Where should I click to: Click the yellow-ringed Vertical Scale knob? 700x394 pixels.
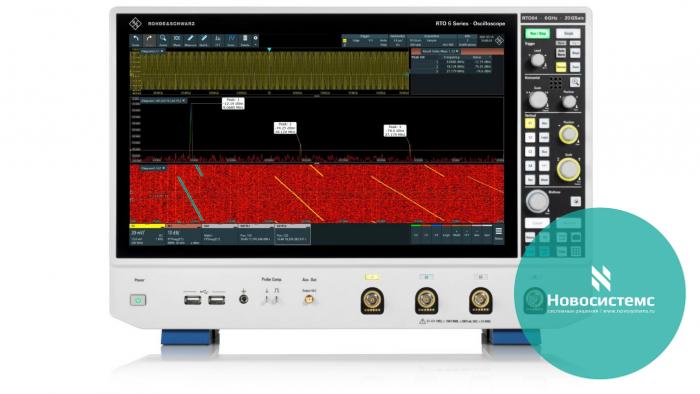[568, 169]
